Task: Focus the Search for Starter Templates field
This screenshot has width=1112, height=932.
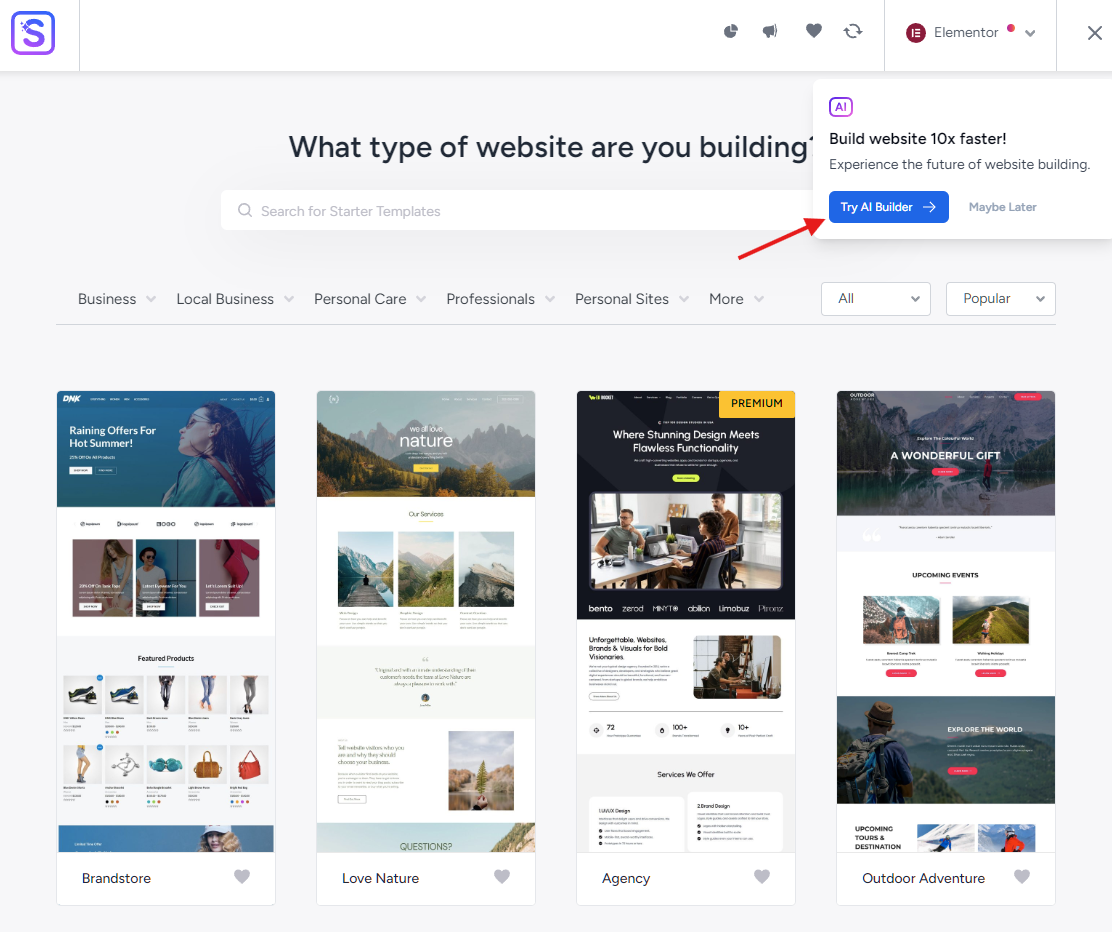Action: point(520,211)
